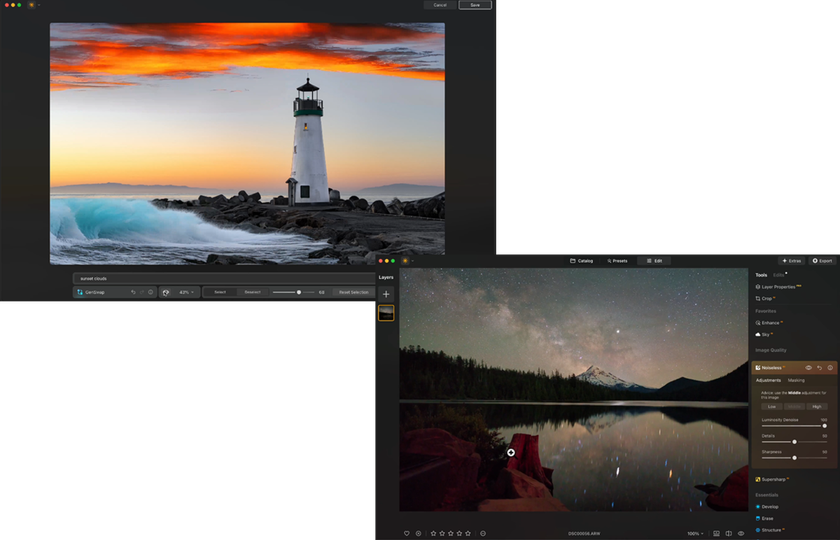Image resolution: width=840 pixels, height=540 pixels.
Task: Click the GenSwap tool icon
Action: [x=80, y=292]
